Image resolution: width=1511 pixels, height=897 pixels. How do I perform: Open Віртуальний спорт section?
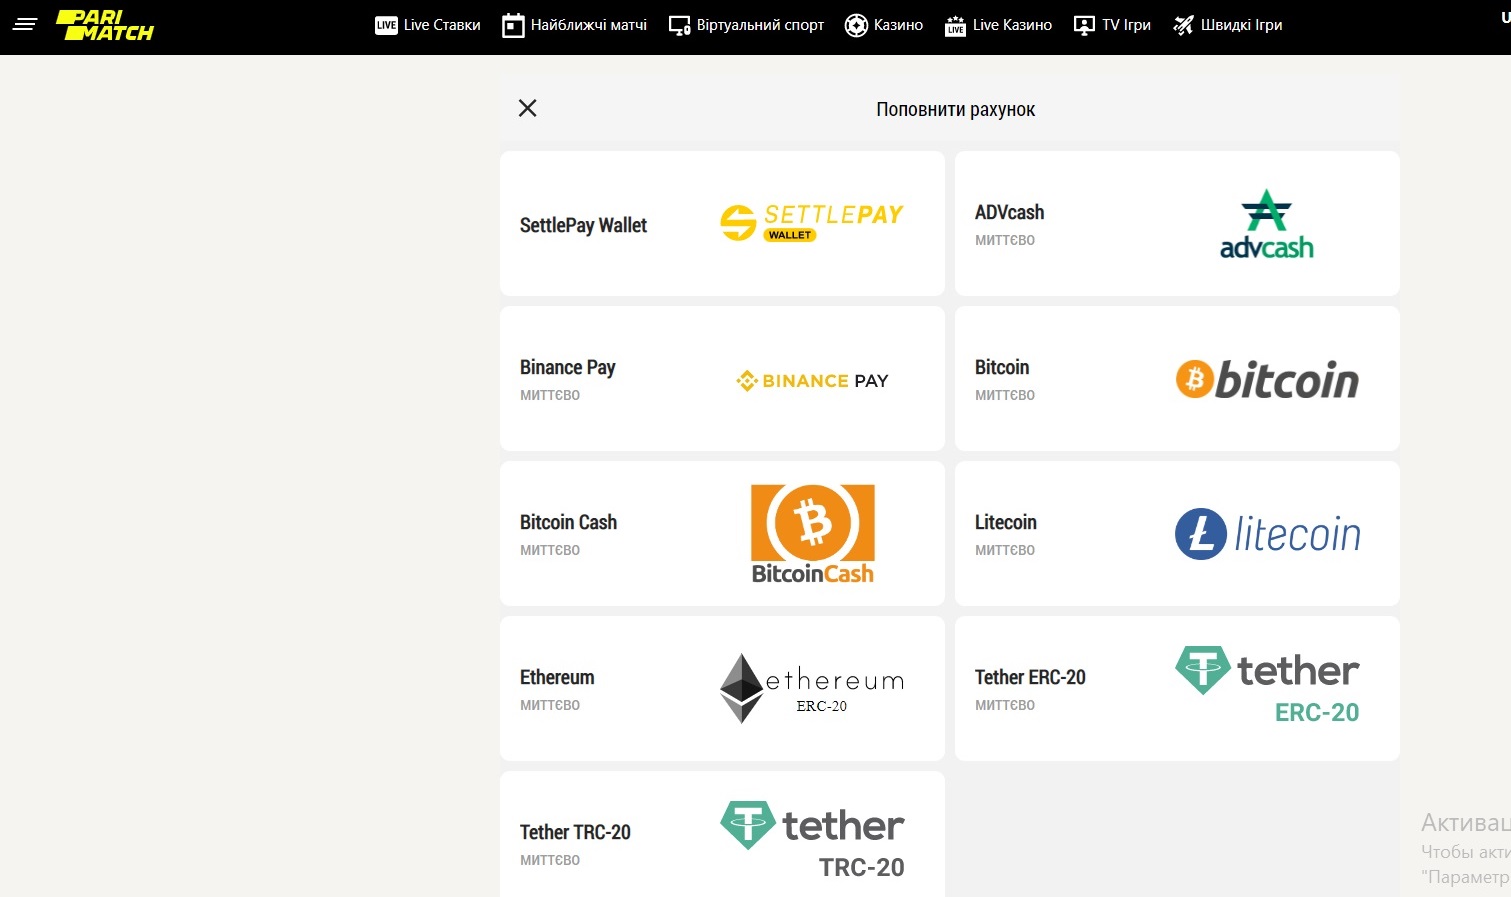click(x=760, y=25)
